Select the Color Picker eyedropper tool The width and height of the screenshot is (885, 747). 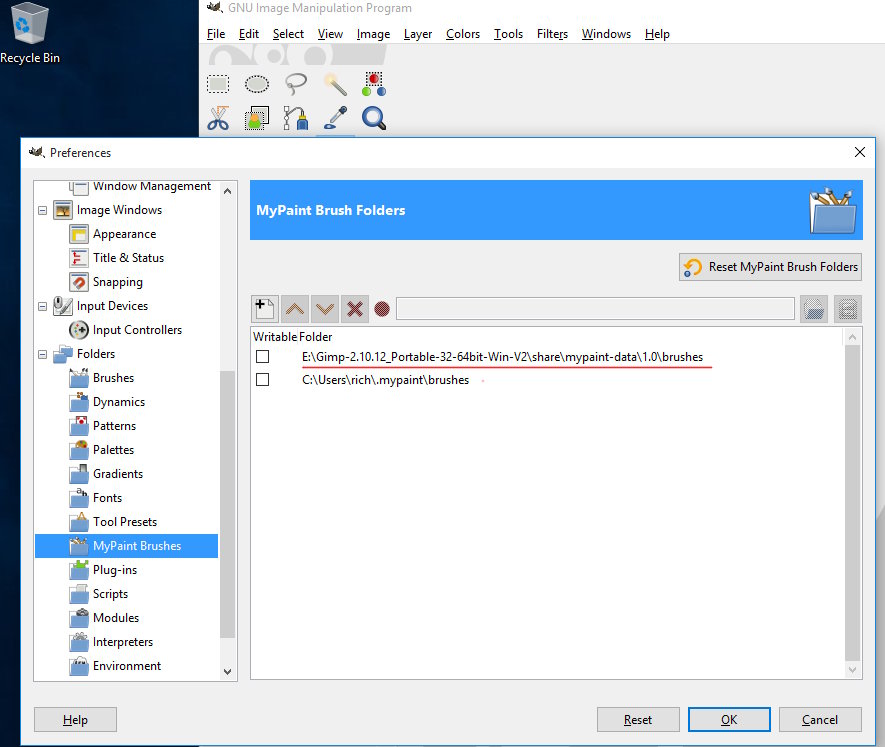(x=335, y=119)
